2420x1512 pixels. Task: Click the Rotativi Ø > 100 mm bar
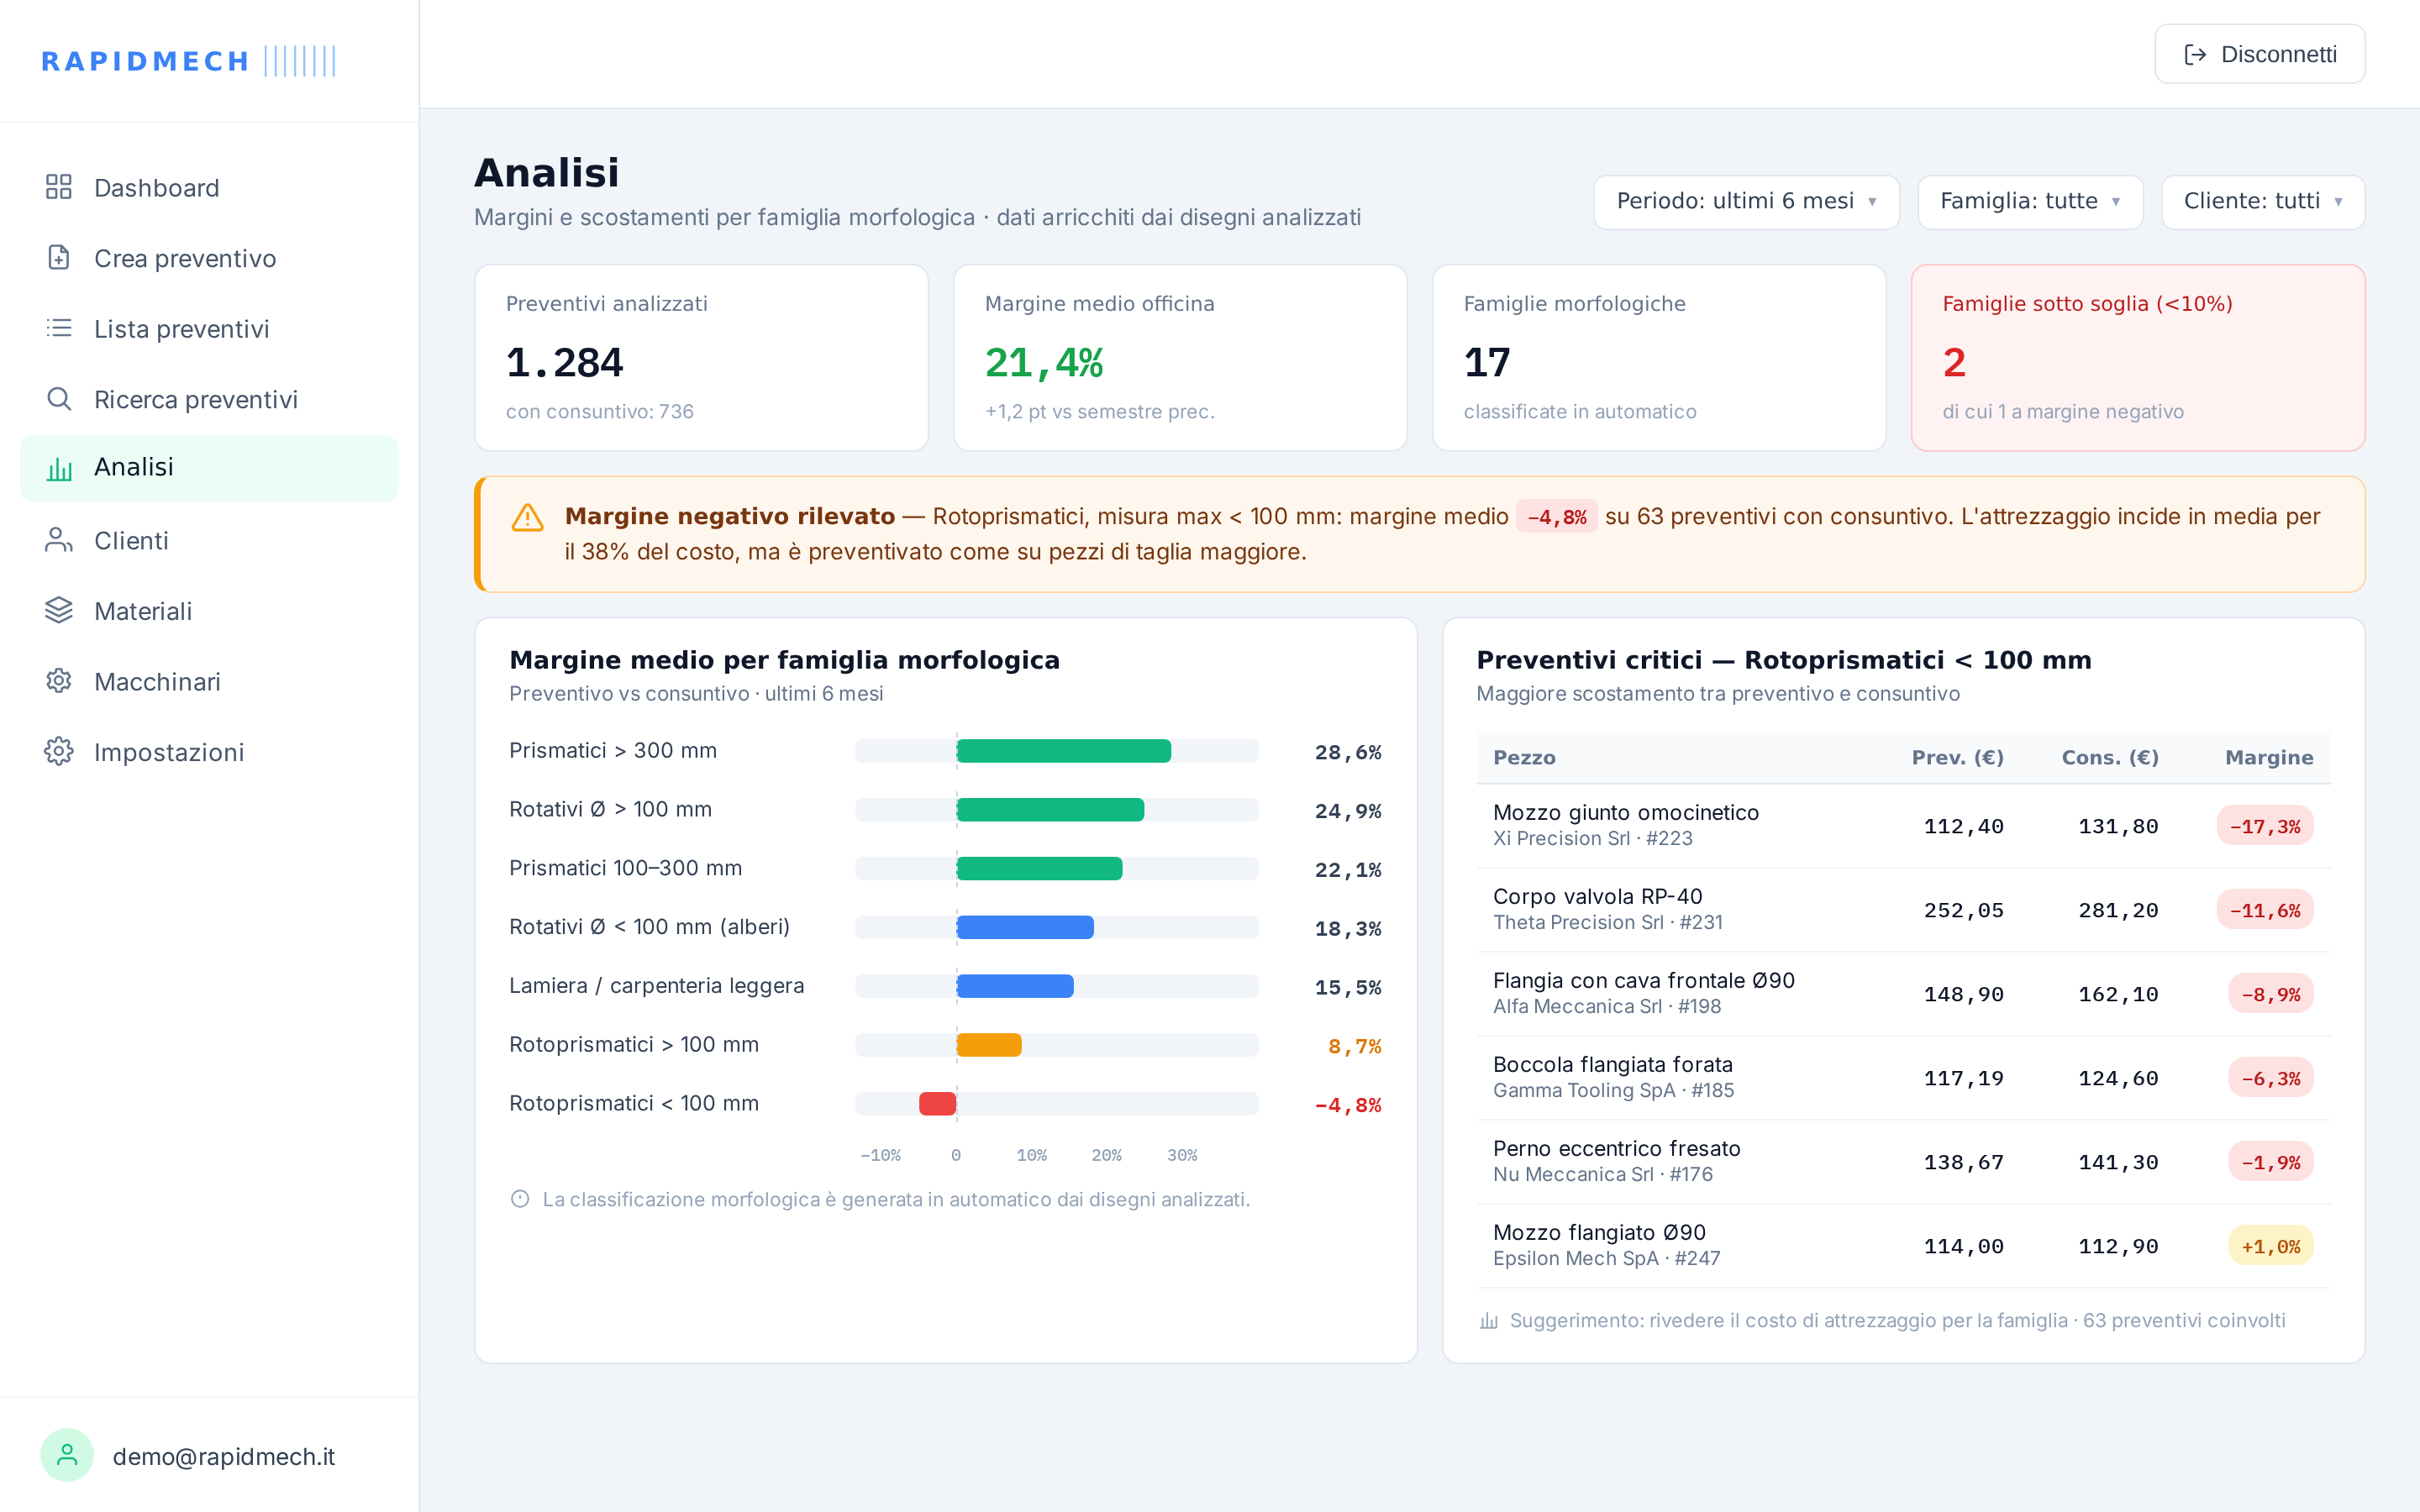tap(1050, 810)
